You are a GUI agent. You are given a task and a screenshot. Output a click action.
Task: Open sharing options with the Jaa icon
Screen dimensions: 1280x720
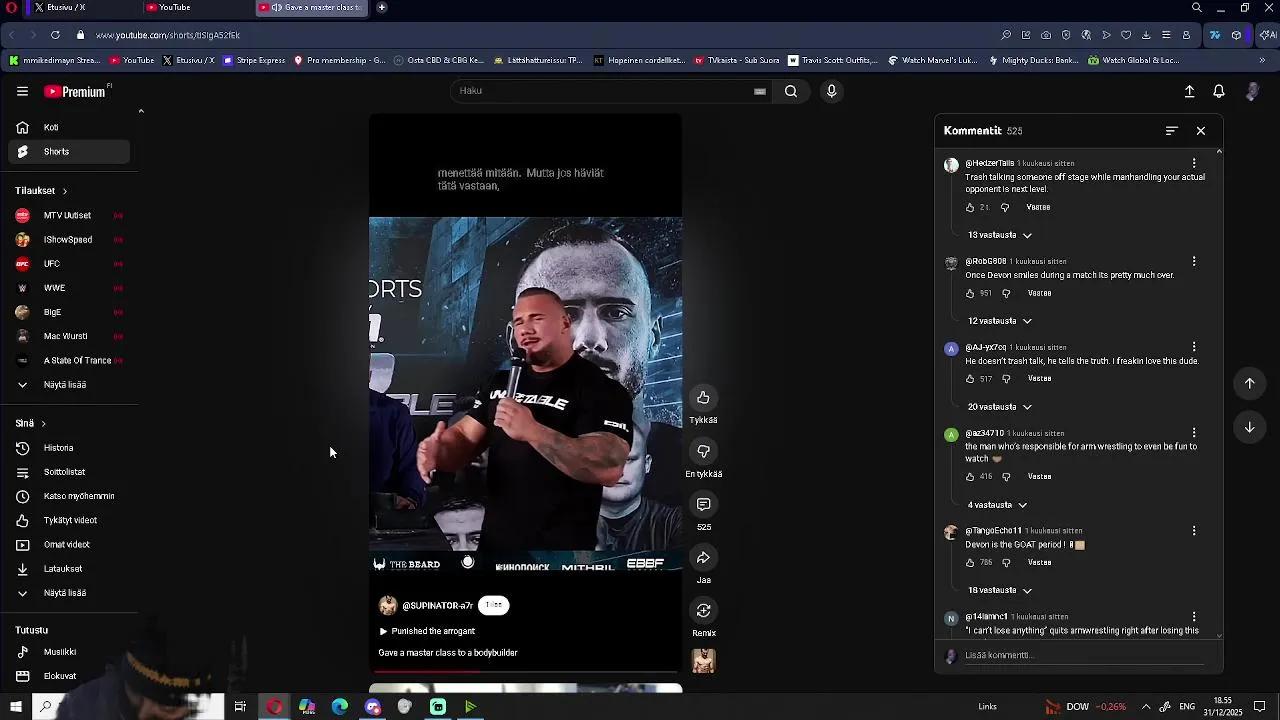click(703, 558)
